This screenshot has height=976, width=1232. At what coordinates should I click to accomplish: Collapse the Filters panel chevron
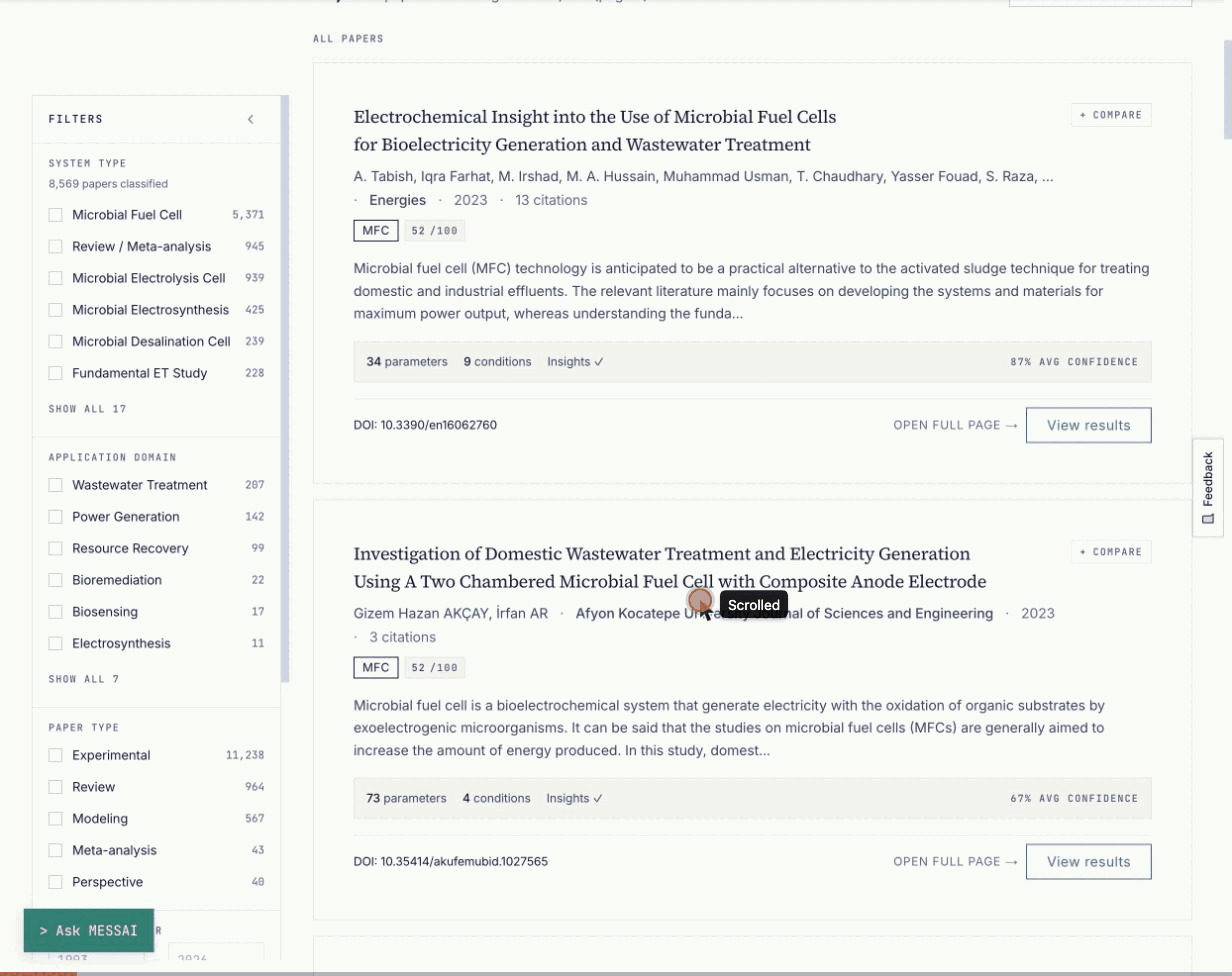point(251,119)
